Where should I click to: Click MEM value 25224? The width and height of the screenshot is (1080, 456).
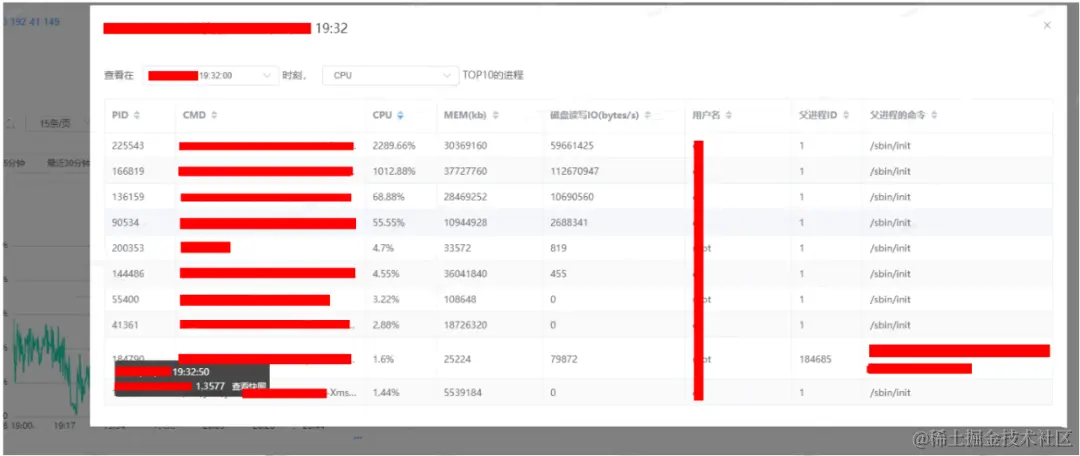pyautogui.click(x=457, y=359)
